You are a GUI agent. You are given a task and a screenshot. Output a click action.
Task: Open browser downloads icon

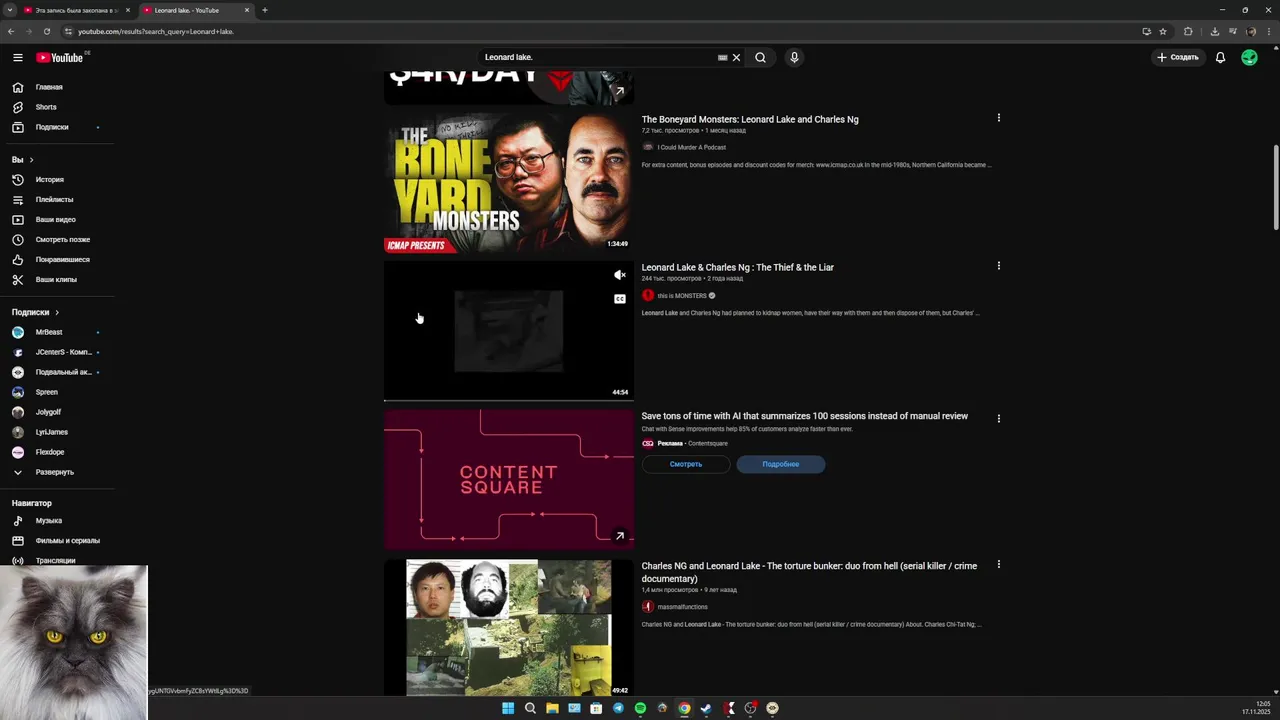pos(1214,31)
